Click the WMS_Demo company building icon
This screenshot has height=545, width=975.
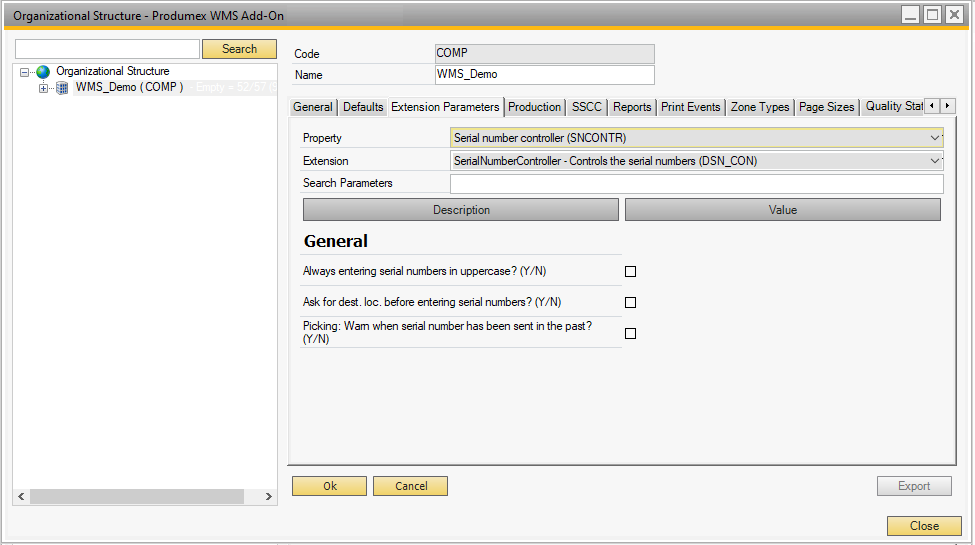pos(62,88)
